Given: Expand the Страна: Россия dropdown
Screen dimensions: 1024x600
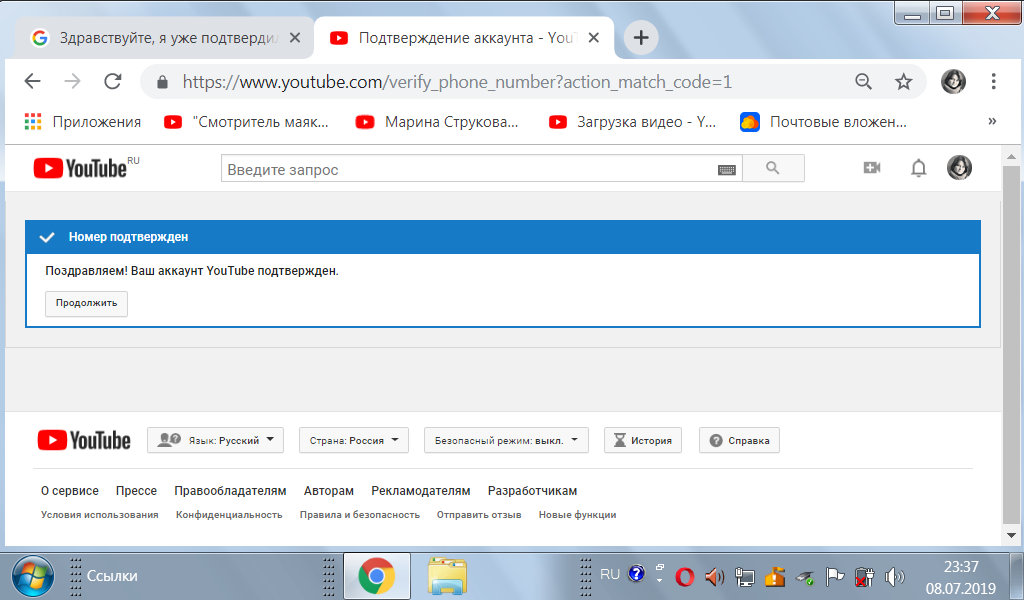Looking at the screenshot, I should pyautogui.click(x=354, y=440).
